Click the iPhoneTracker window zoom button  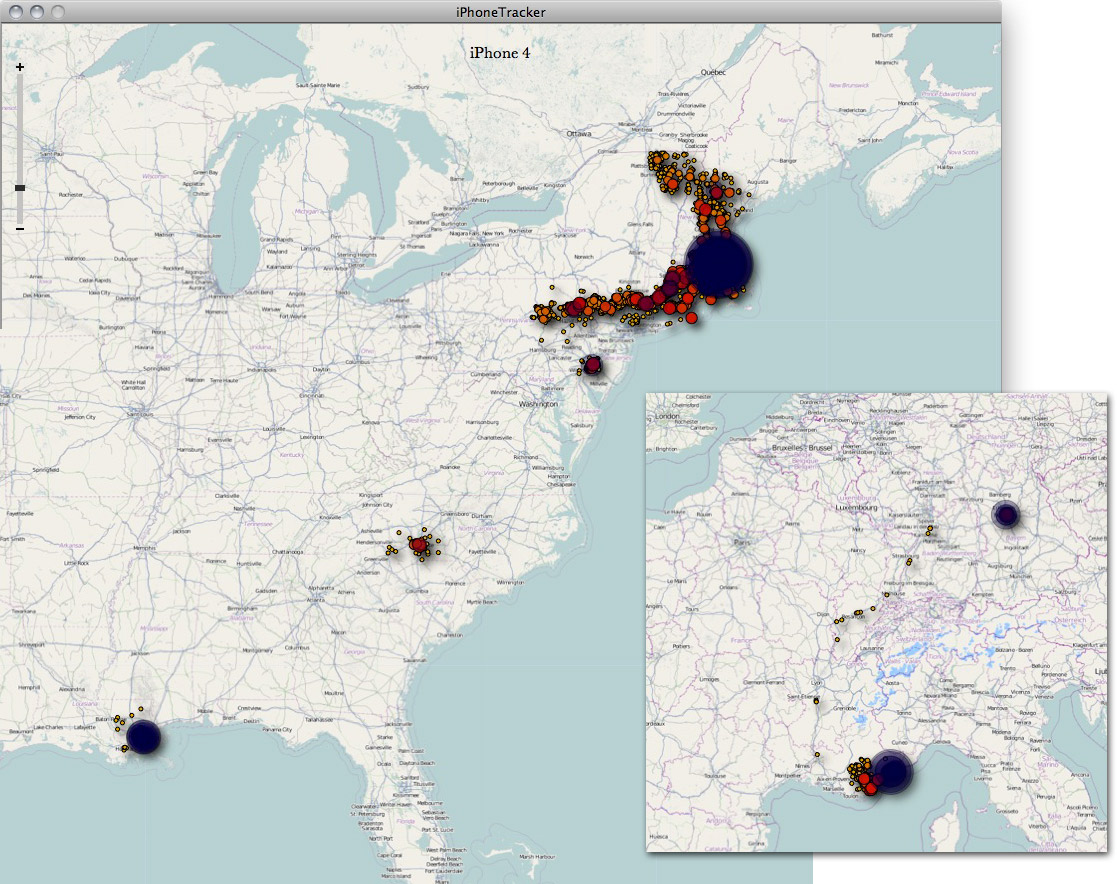58,11
